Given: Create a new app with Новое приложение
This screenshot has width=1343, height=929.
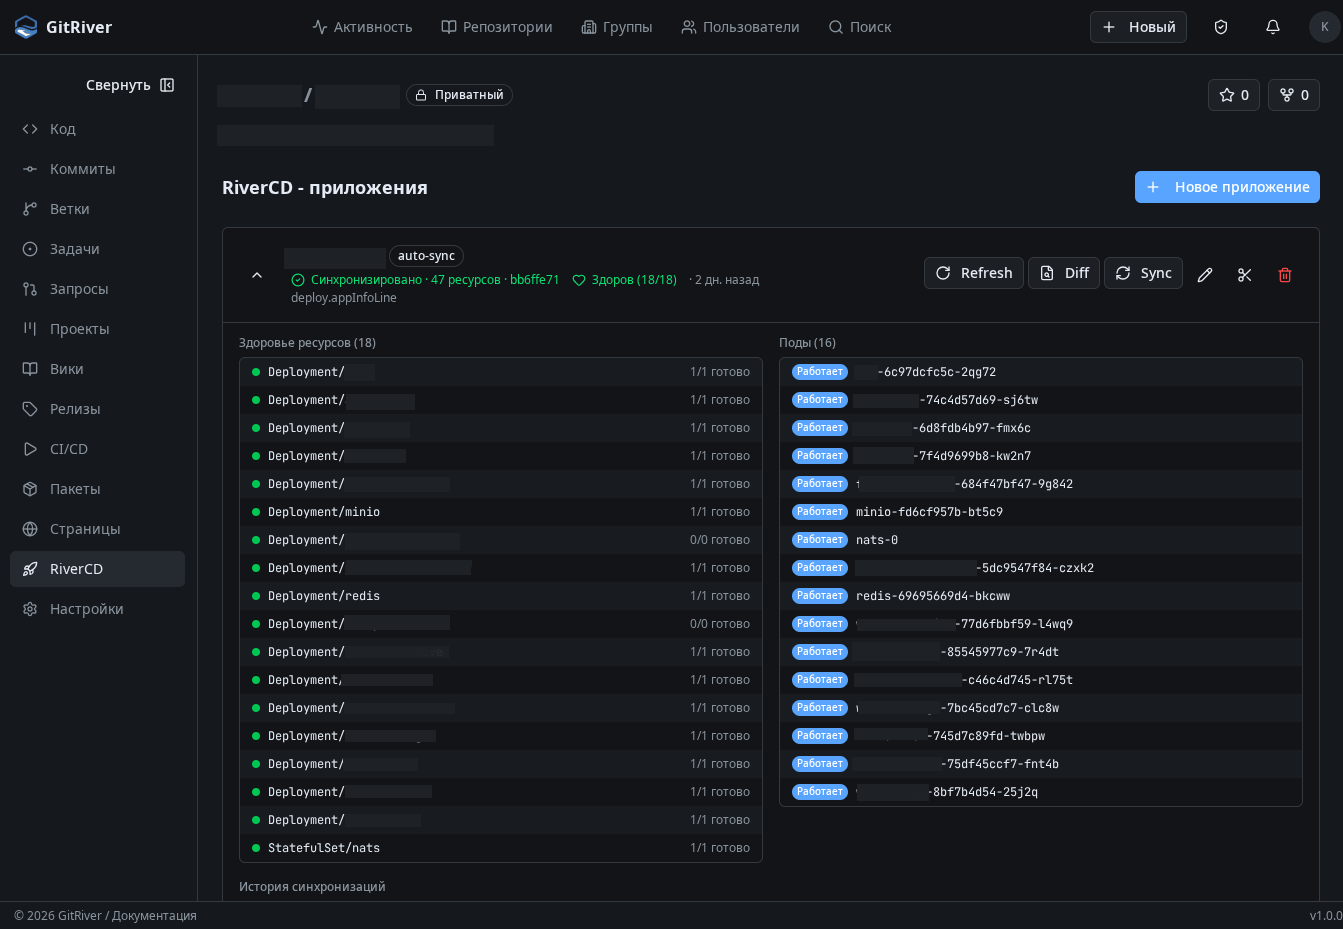Looking at the screenshot, I should point(1227,187).
